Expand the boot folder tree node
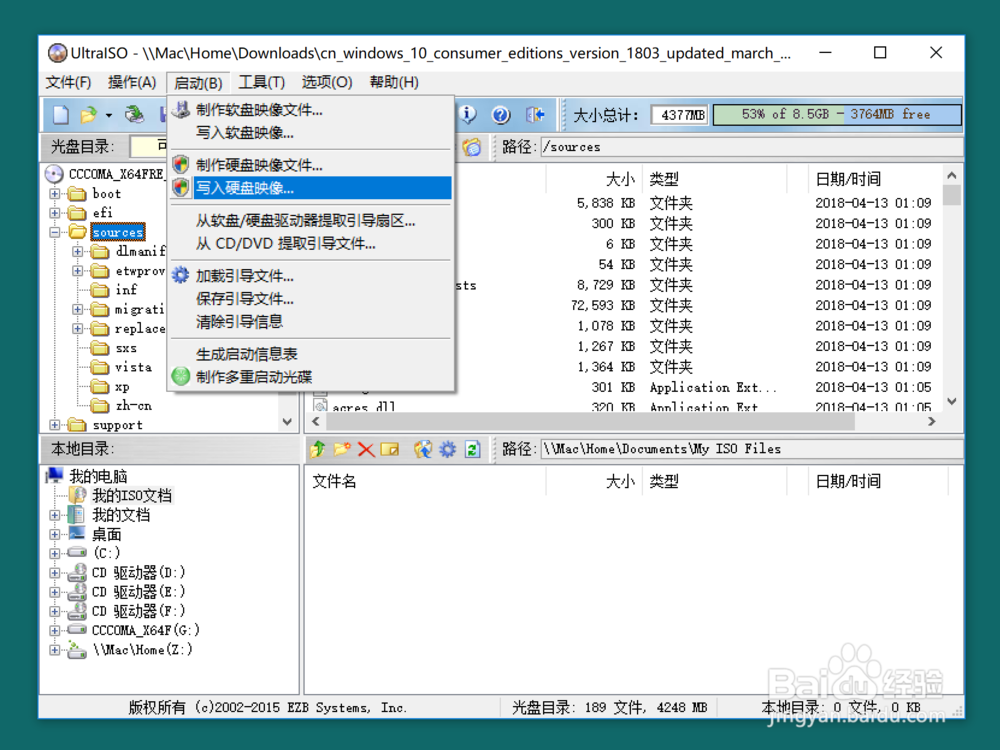1000x750 pixels. 55,193
